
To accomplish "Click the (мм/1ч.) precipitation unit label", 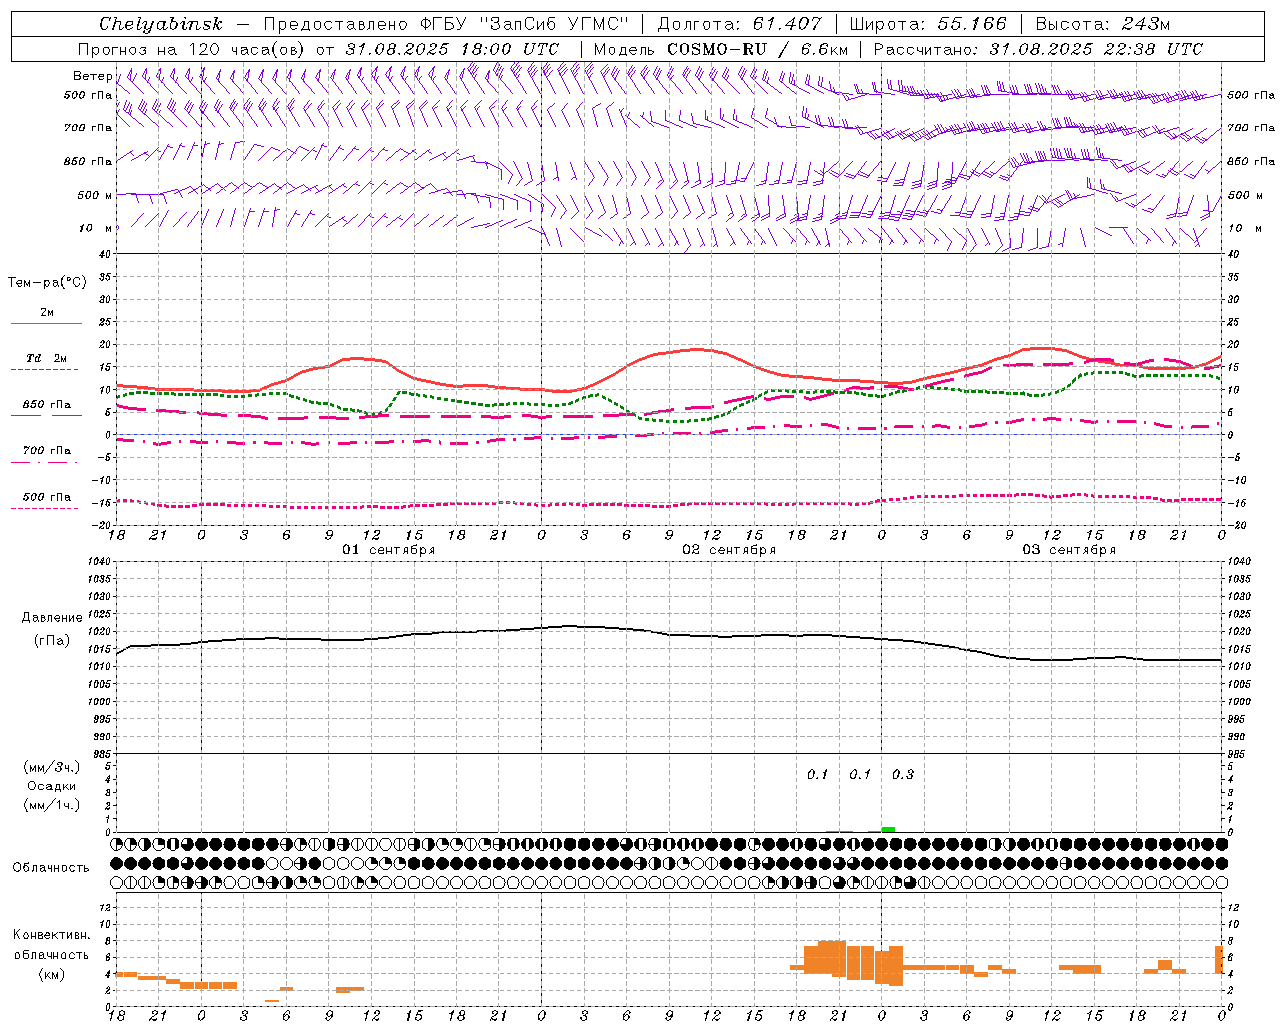I will pyautogui.click(x=51, y=805).
